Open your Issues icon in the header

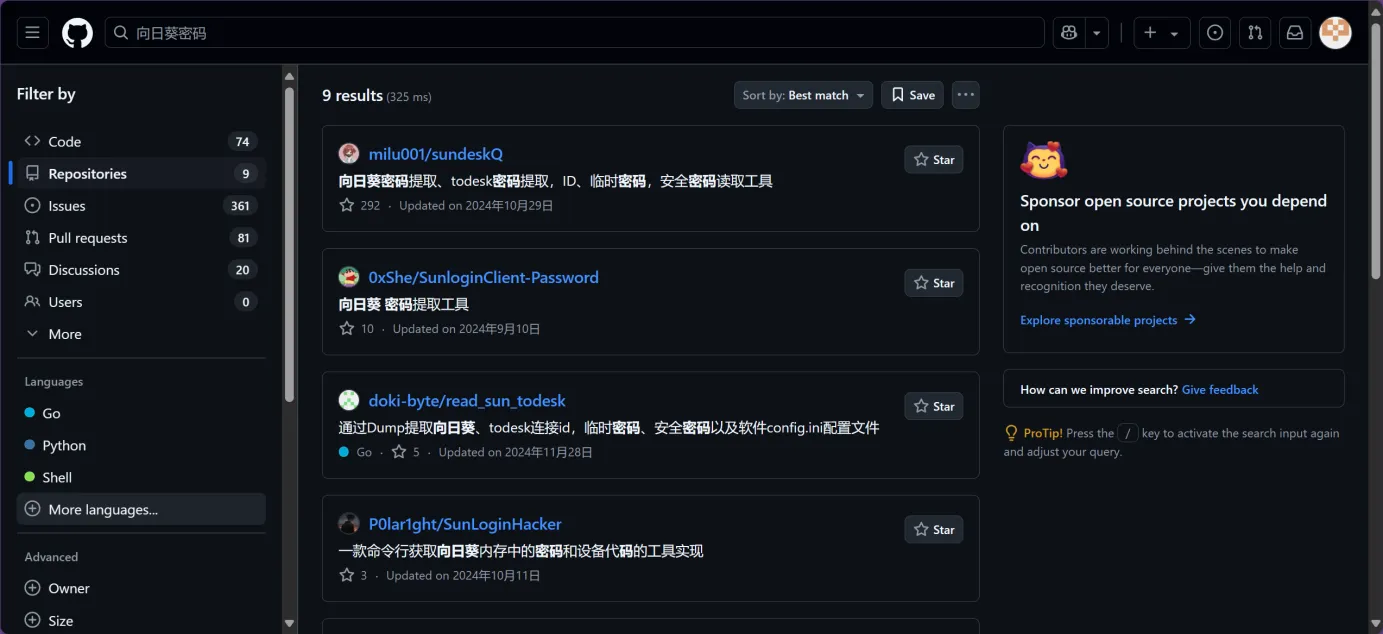[1215, 33]
